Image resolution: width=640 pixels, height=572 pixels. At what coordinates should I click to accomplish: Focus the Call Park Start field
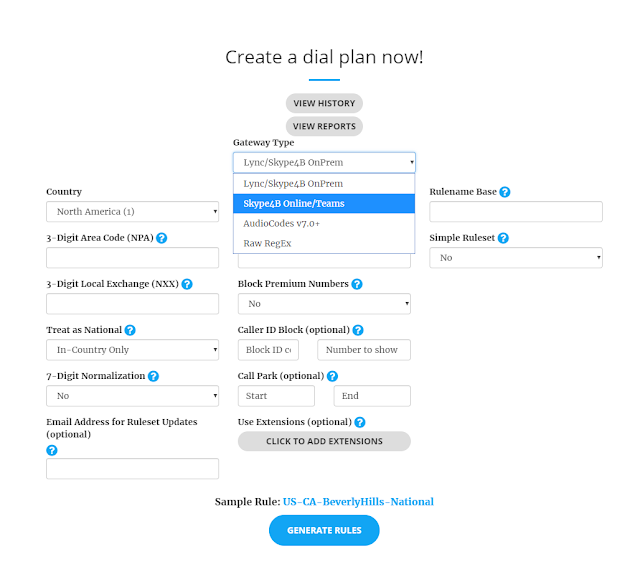(x=276, y=396)
